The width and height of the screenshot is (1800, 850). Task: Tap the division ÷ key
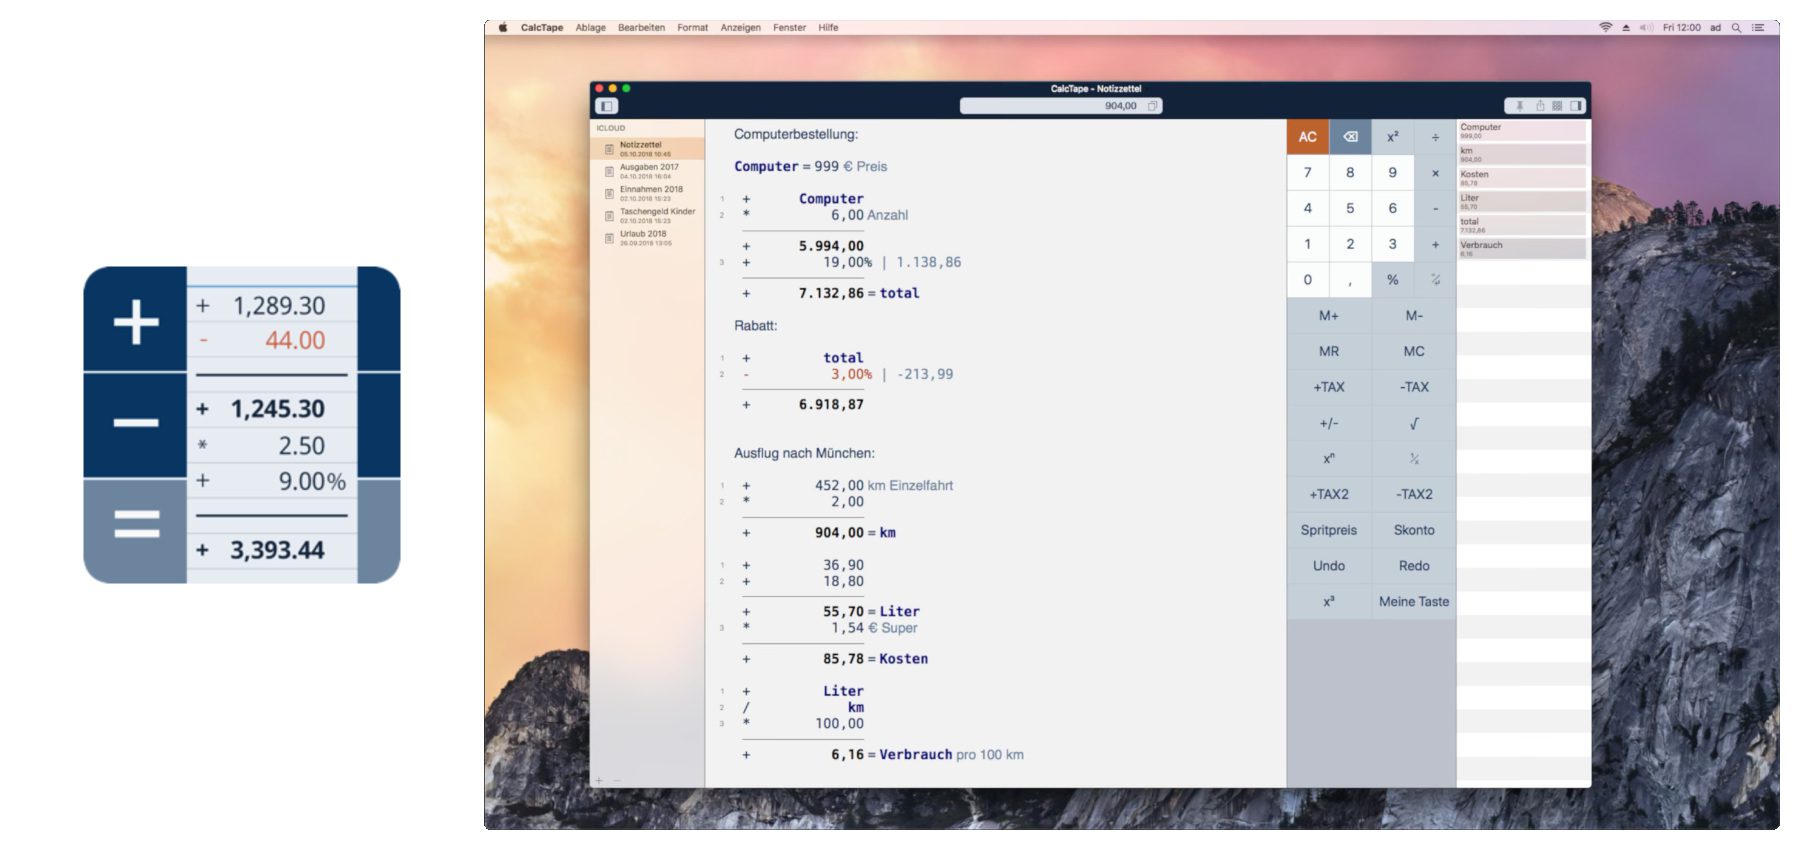1435,137
